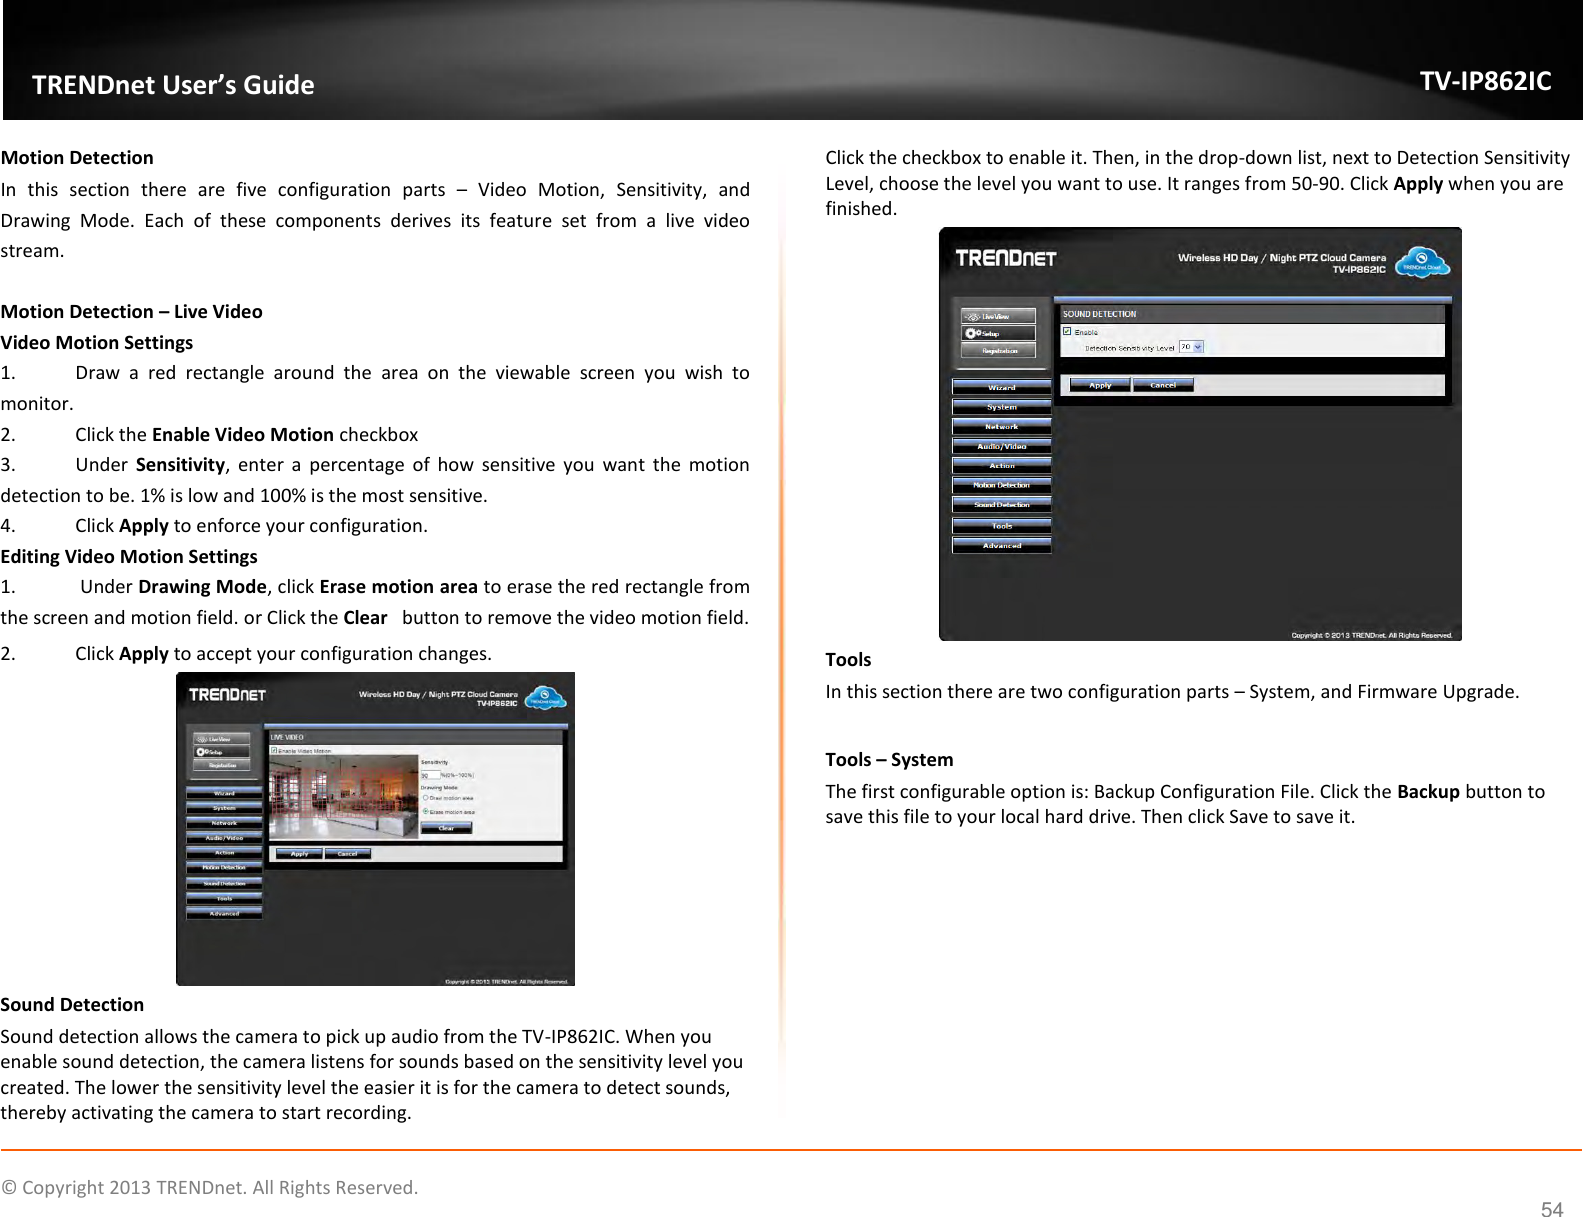Open Tools menu in Live Video screenshot
This screenshot has width=1583, height=1217.
pyautogui.click(x=224, y=898)
